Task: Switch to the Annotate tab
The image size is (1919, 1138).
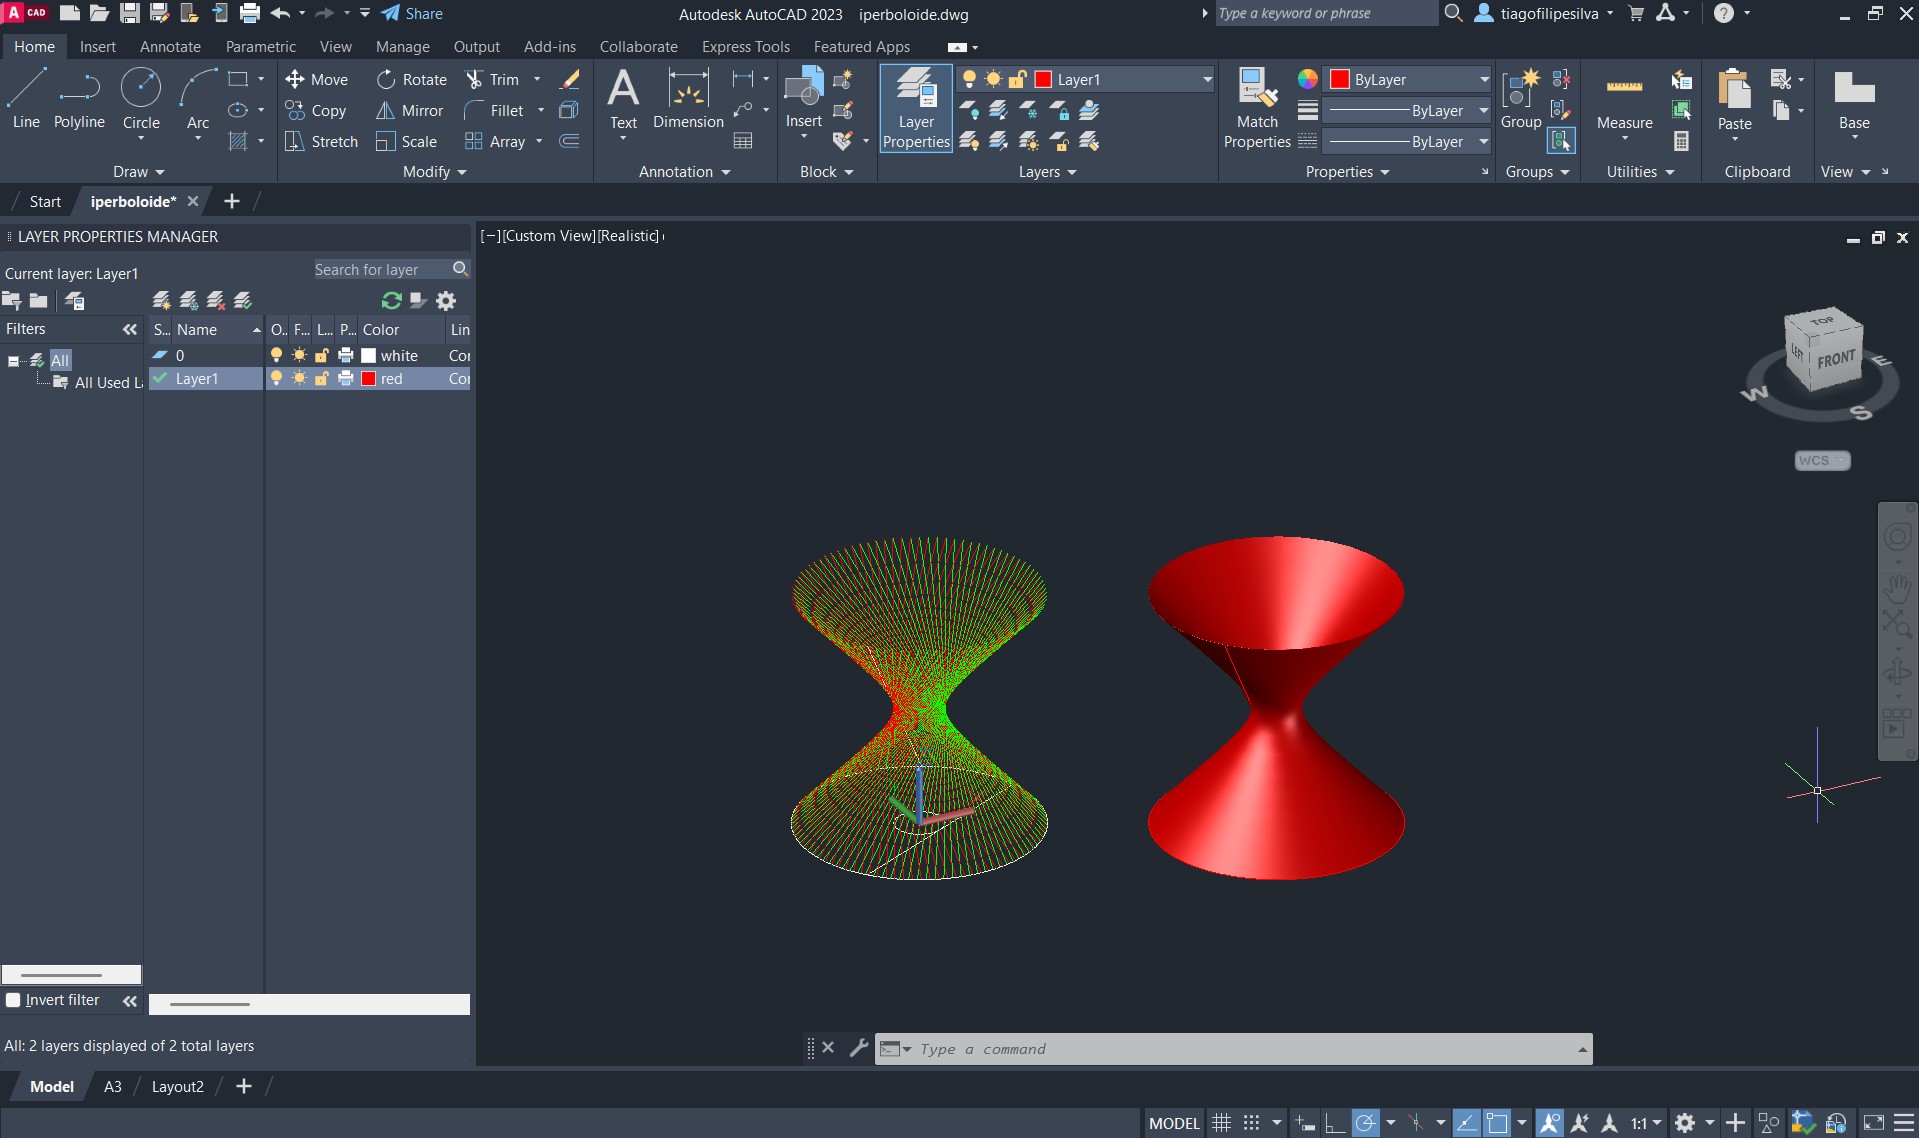Action: point(170,46)
